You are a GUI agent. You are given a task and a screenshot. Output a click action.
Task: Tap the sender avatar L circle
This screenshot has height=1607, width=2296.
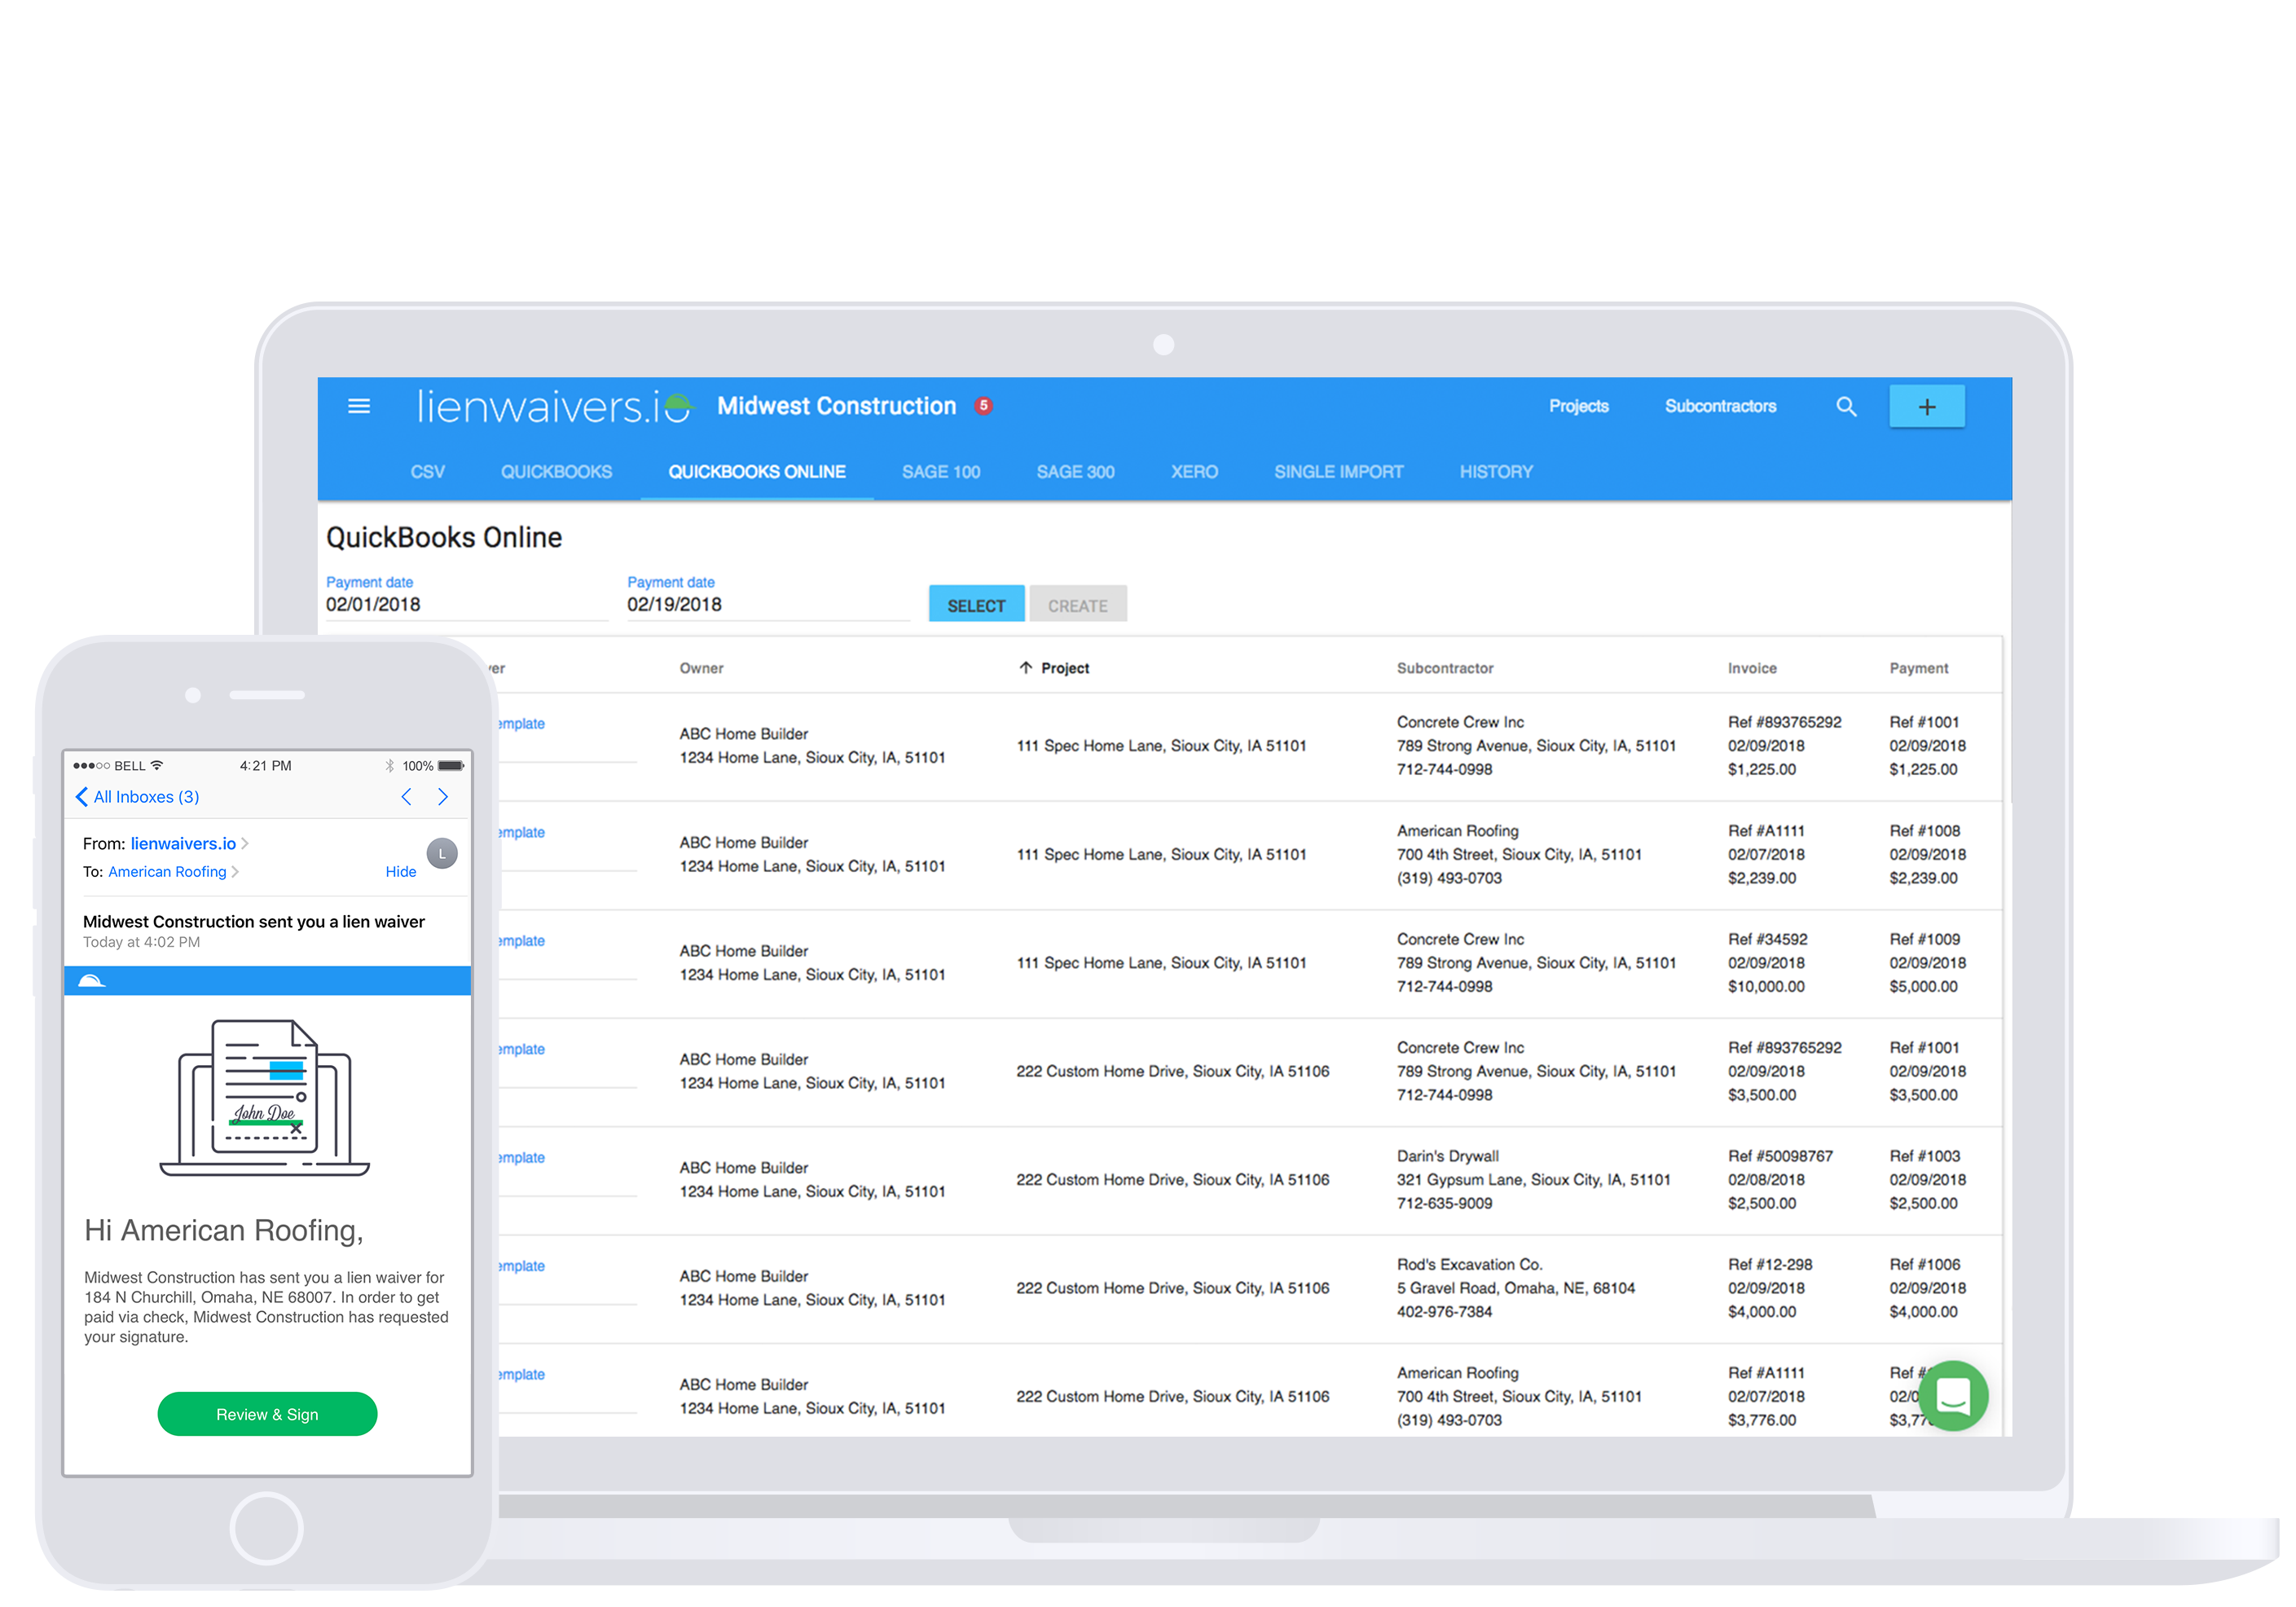coord(442,853)
